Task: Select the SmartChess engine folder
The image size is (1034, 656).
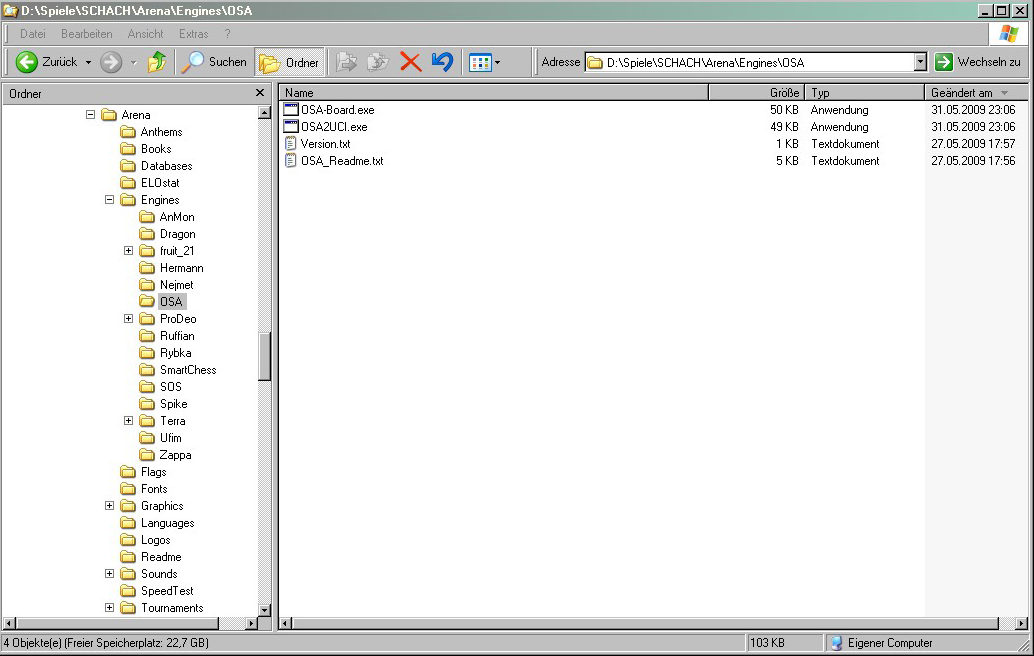Action: point(188,370)
